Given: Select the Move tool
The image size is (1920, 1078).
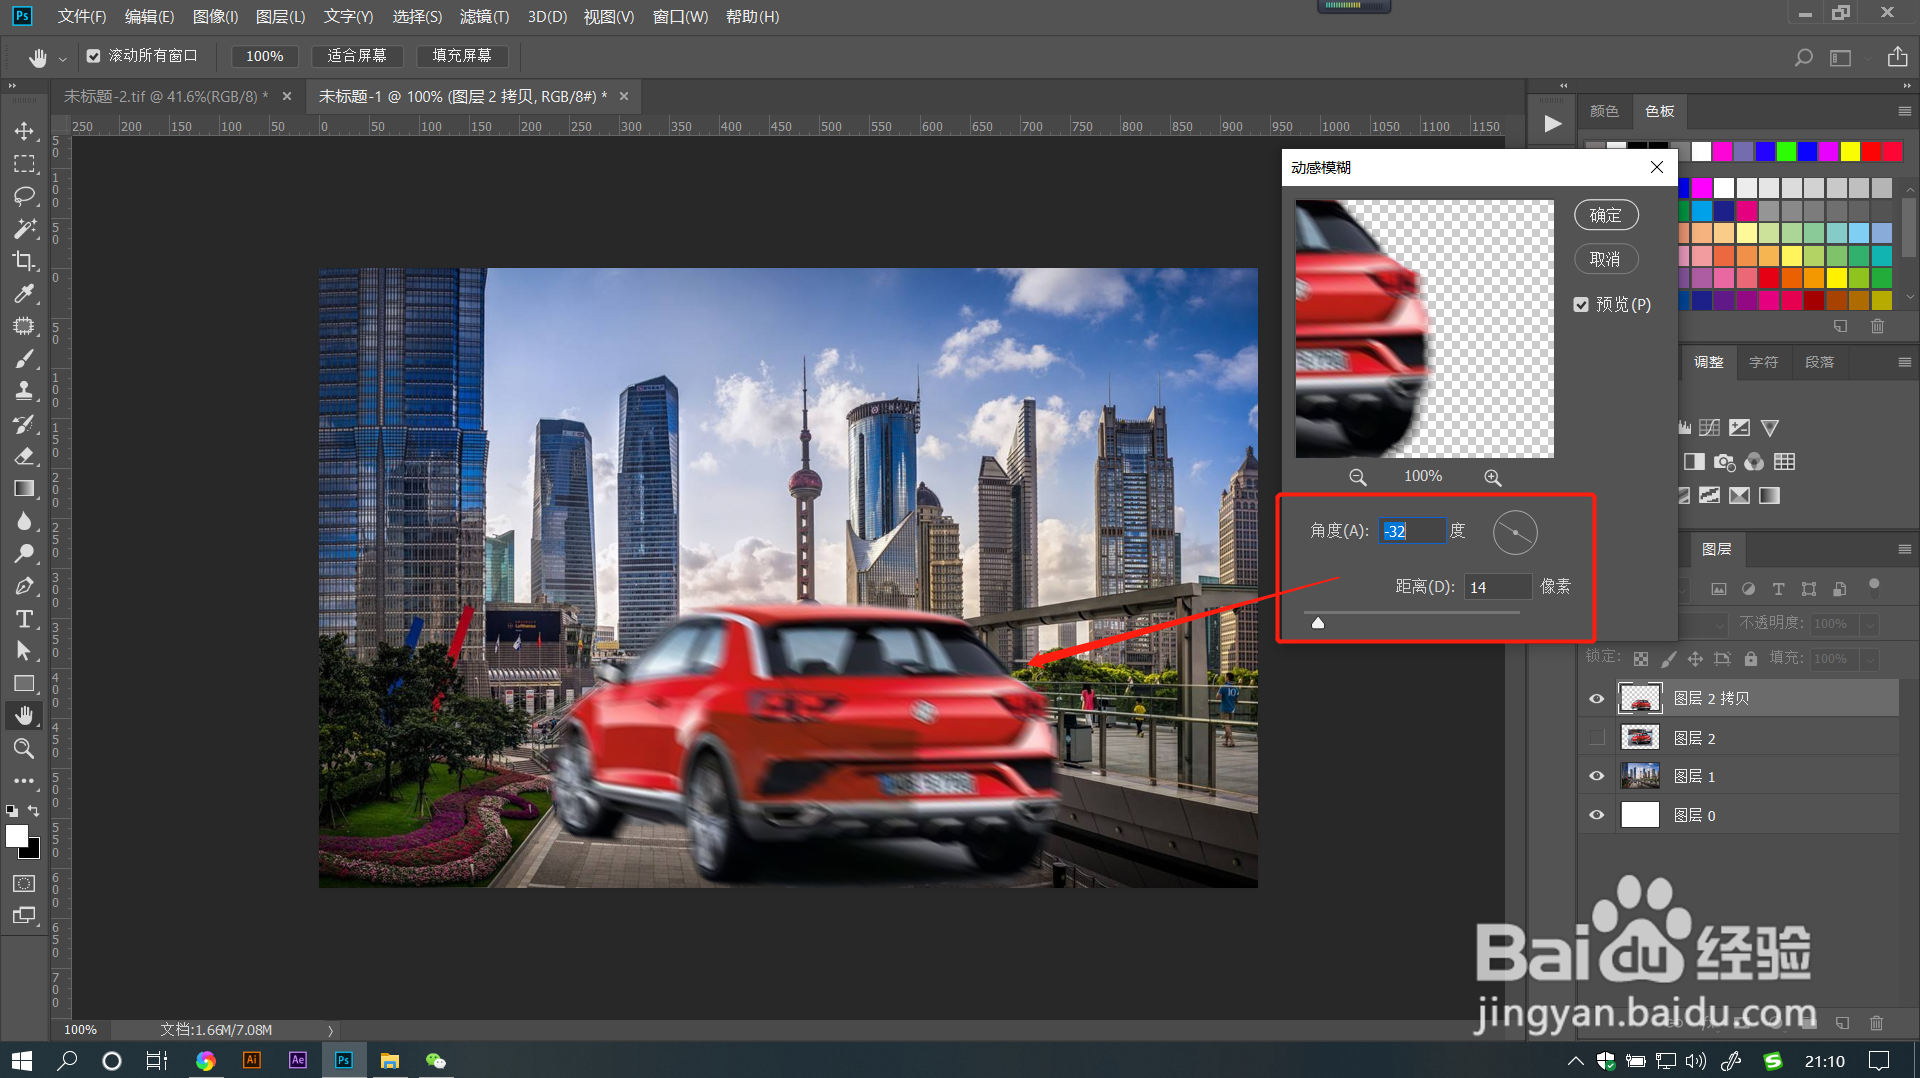Looking at the screenshot, I should pyautogui.click(x=24, y=131).
